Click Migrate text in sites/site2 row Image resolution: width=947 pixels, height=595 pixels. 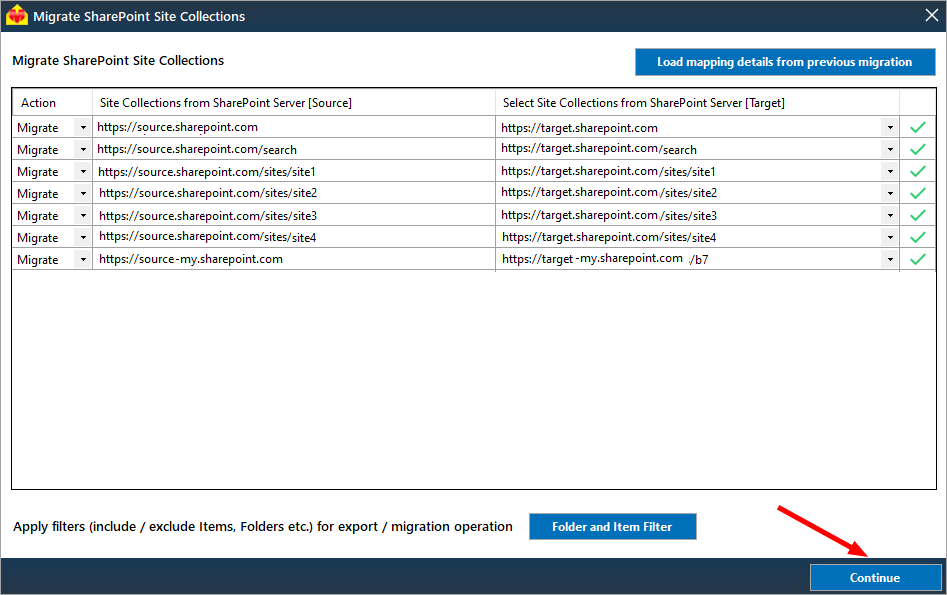pyautogui.click(x=37, y=194)
